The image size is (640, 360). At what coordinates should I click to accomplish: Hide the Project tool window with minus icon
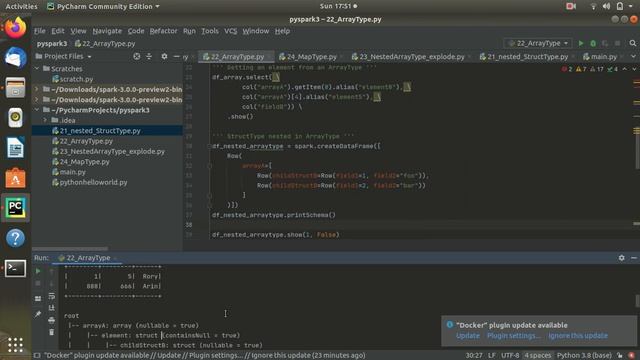click(176, 56)
